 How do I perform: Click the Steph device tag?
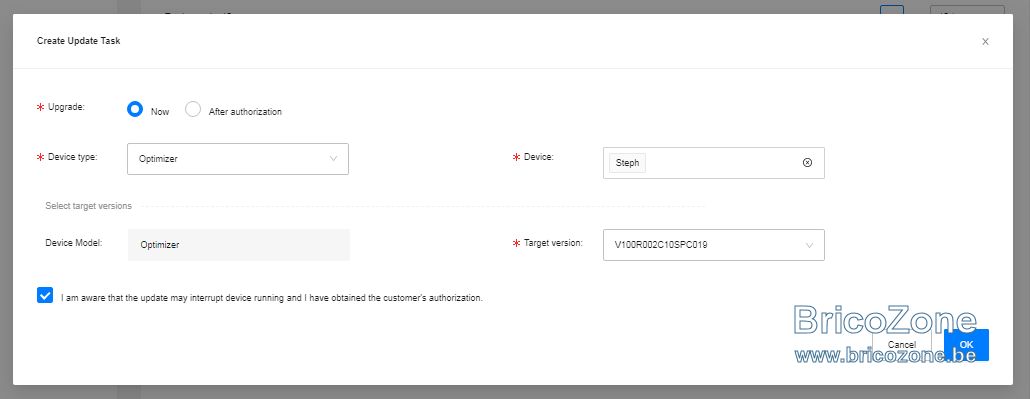[627, 163]
